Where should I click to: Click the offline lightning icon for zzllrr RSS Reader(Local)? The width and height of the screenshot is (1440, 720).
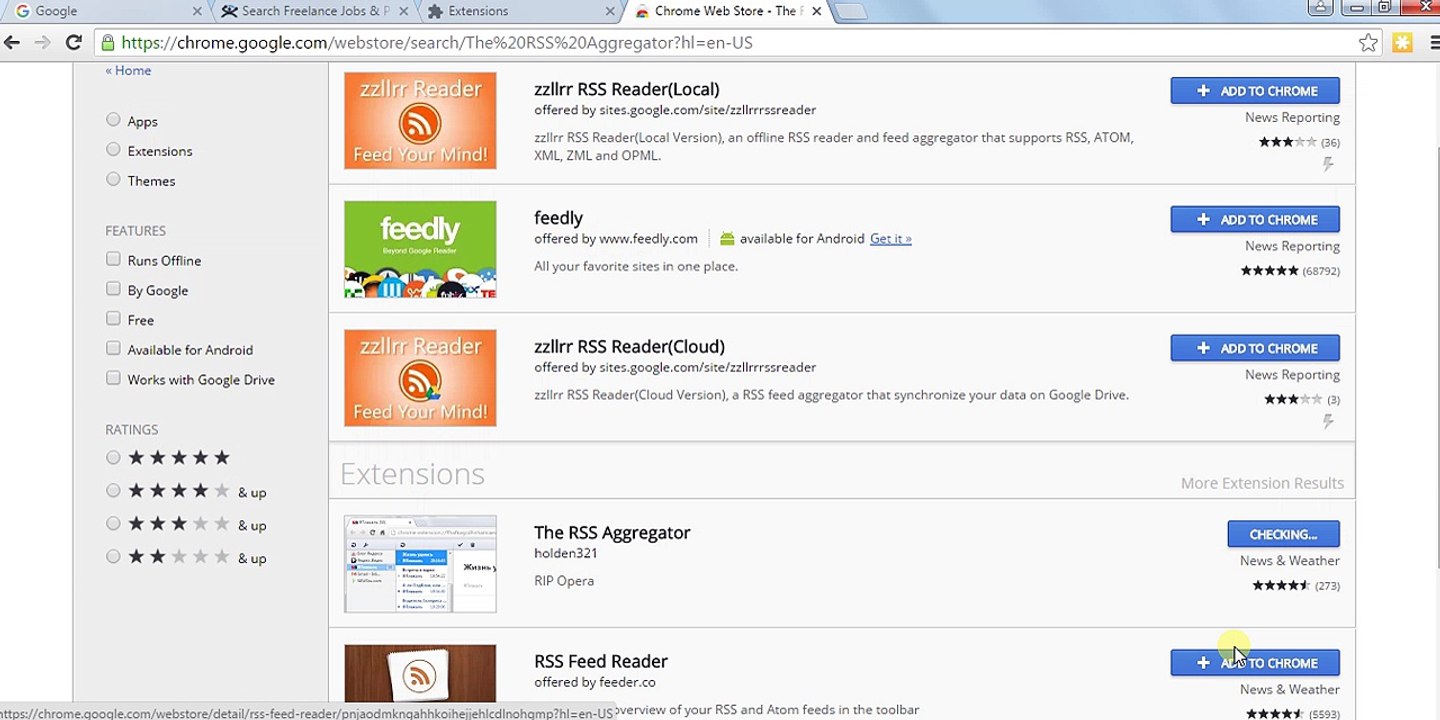click(1328, 164)
